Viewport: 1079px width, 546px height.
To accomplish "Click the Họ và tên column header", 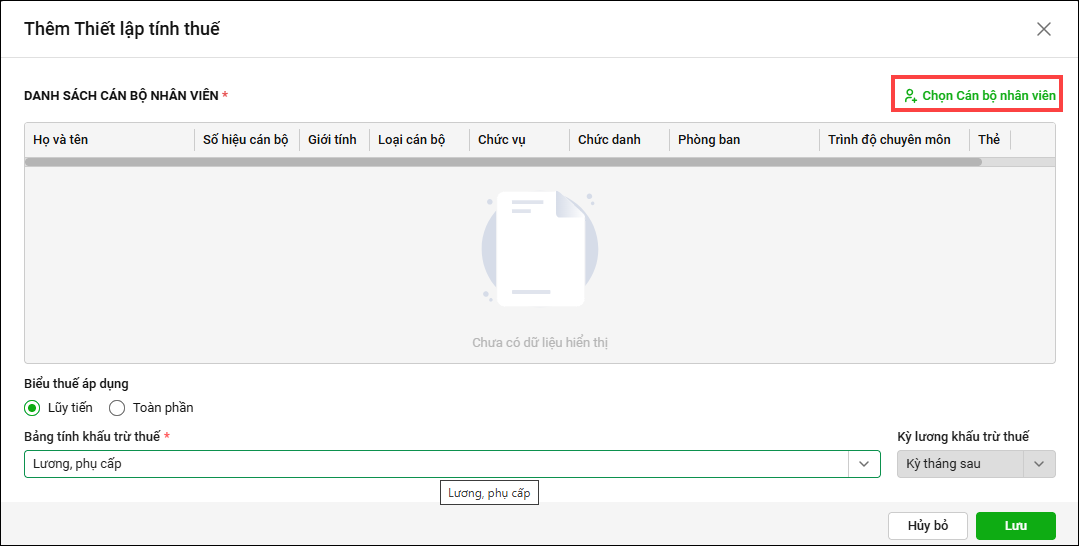I will click(61, 140).
